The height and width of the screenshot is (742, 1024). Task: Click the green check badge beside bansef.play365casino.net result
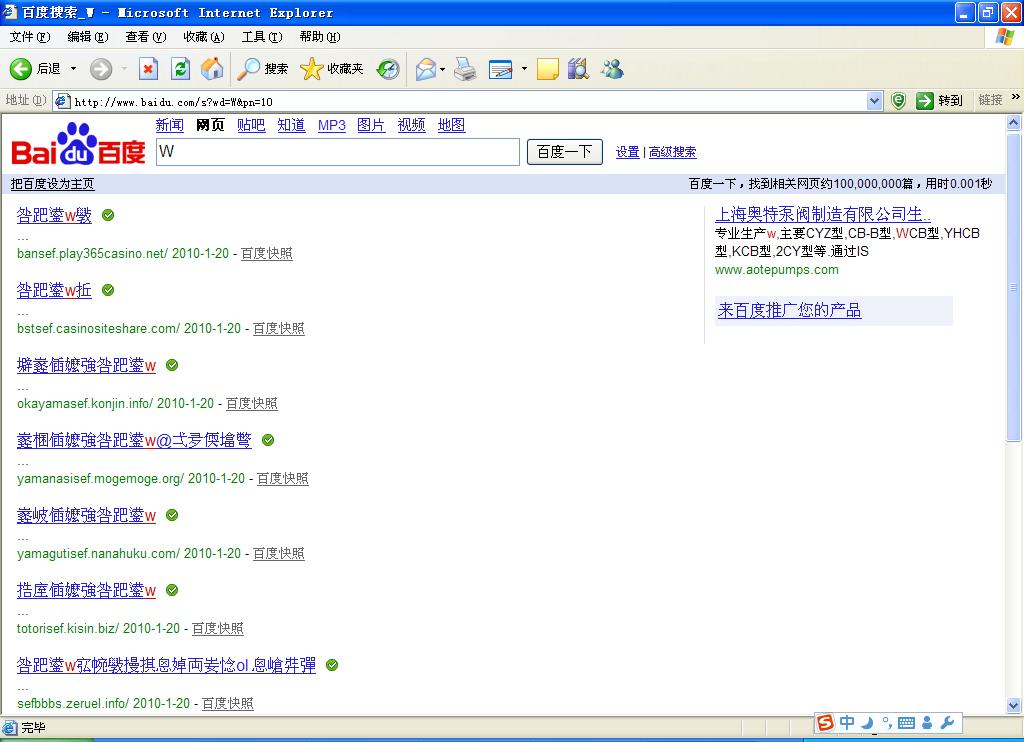[x=108, y=215]
